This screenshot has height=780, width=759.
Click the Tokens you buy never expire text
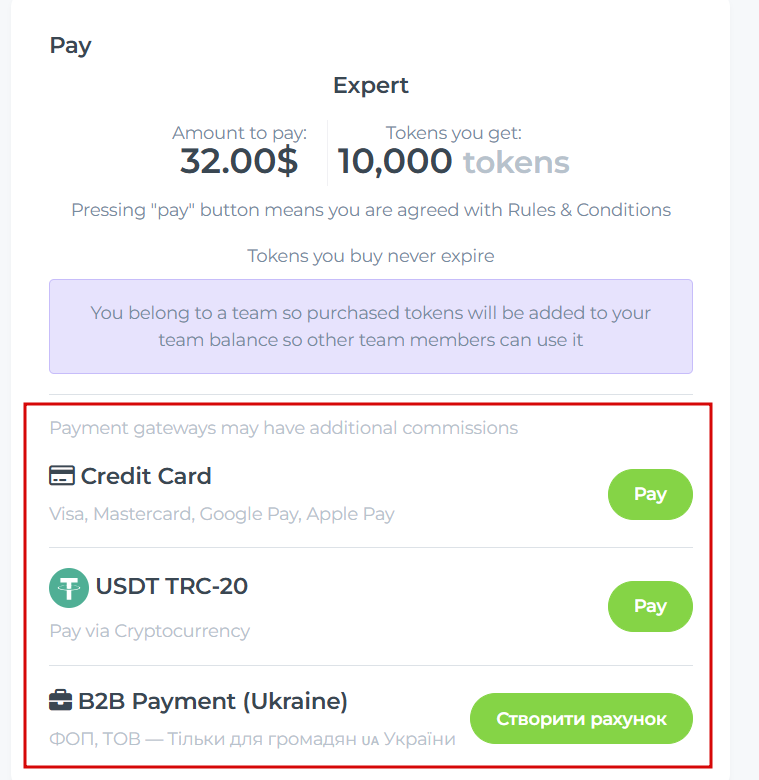371,256
